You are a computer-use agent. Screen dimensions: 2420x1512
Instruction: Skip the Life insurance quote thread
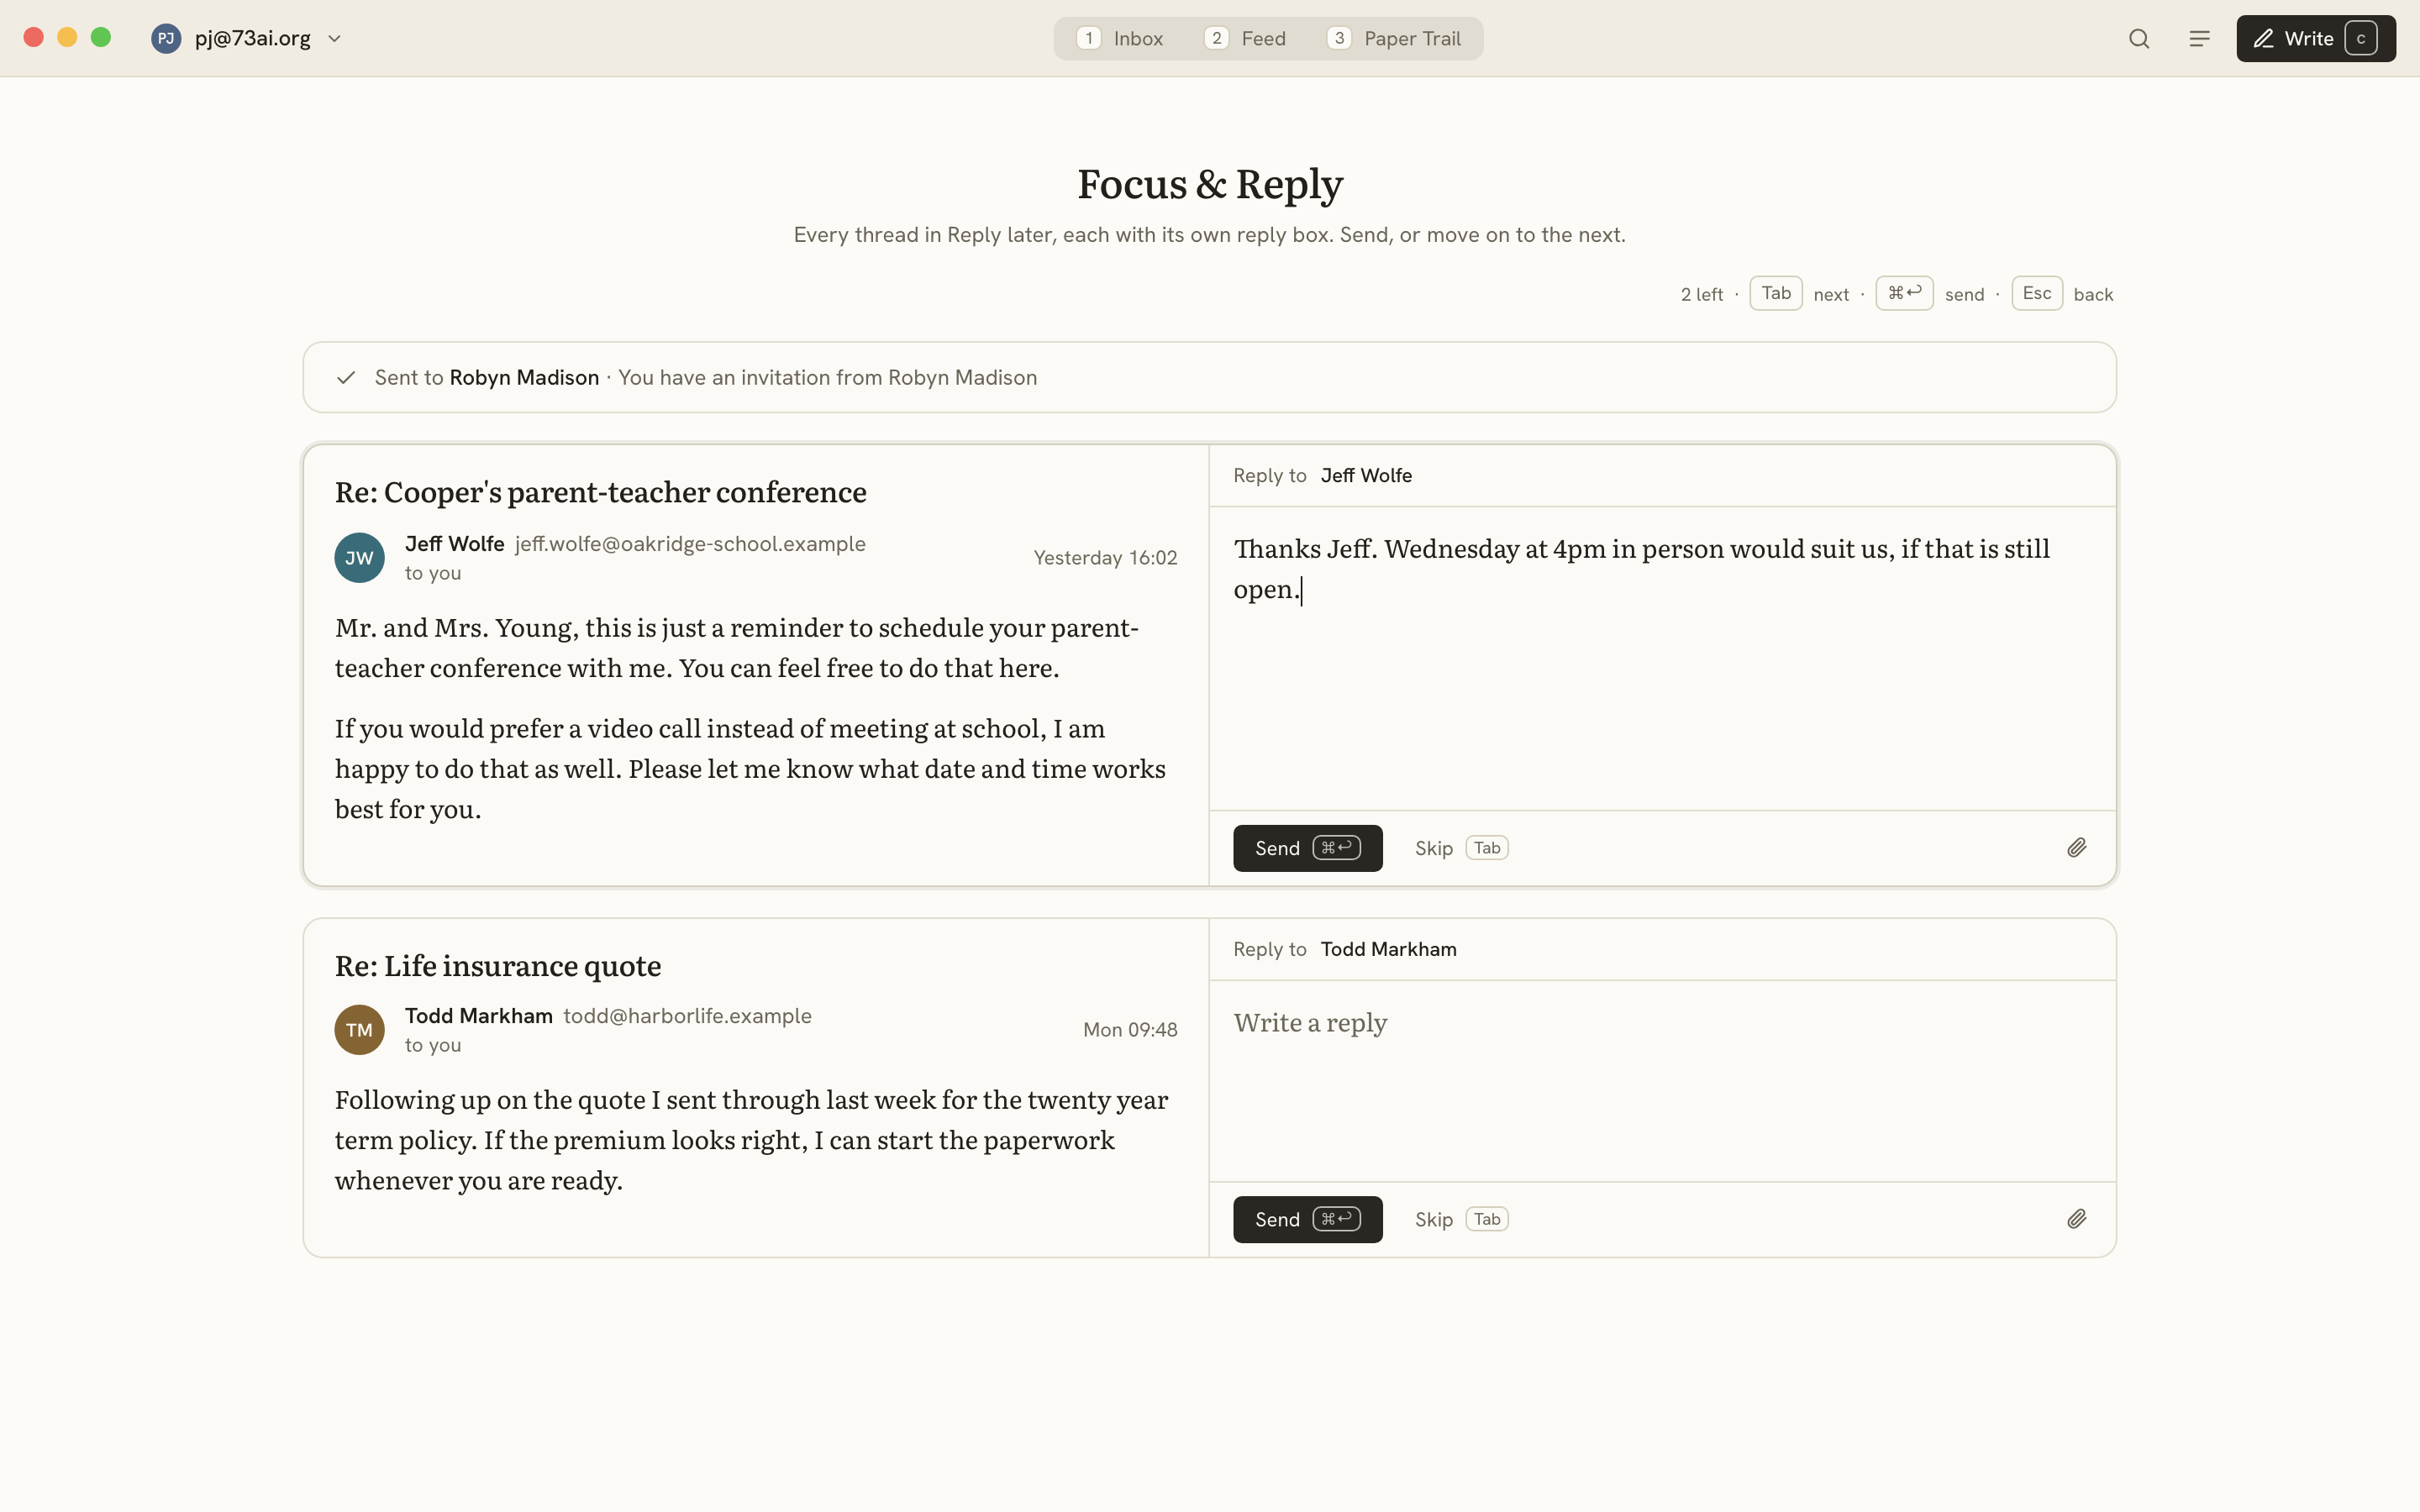(1461, 1219)
